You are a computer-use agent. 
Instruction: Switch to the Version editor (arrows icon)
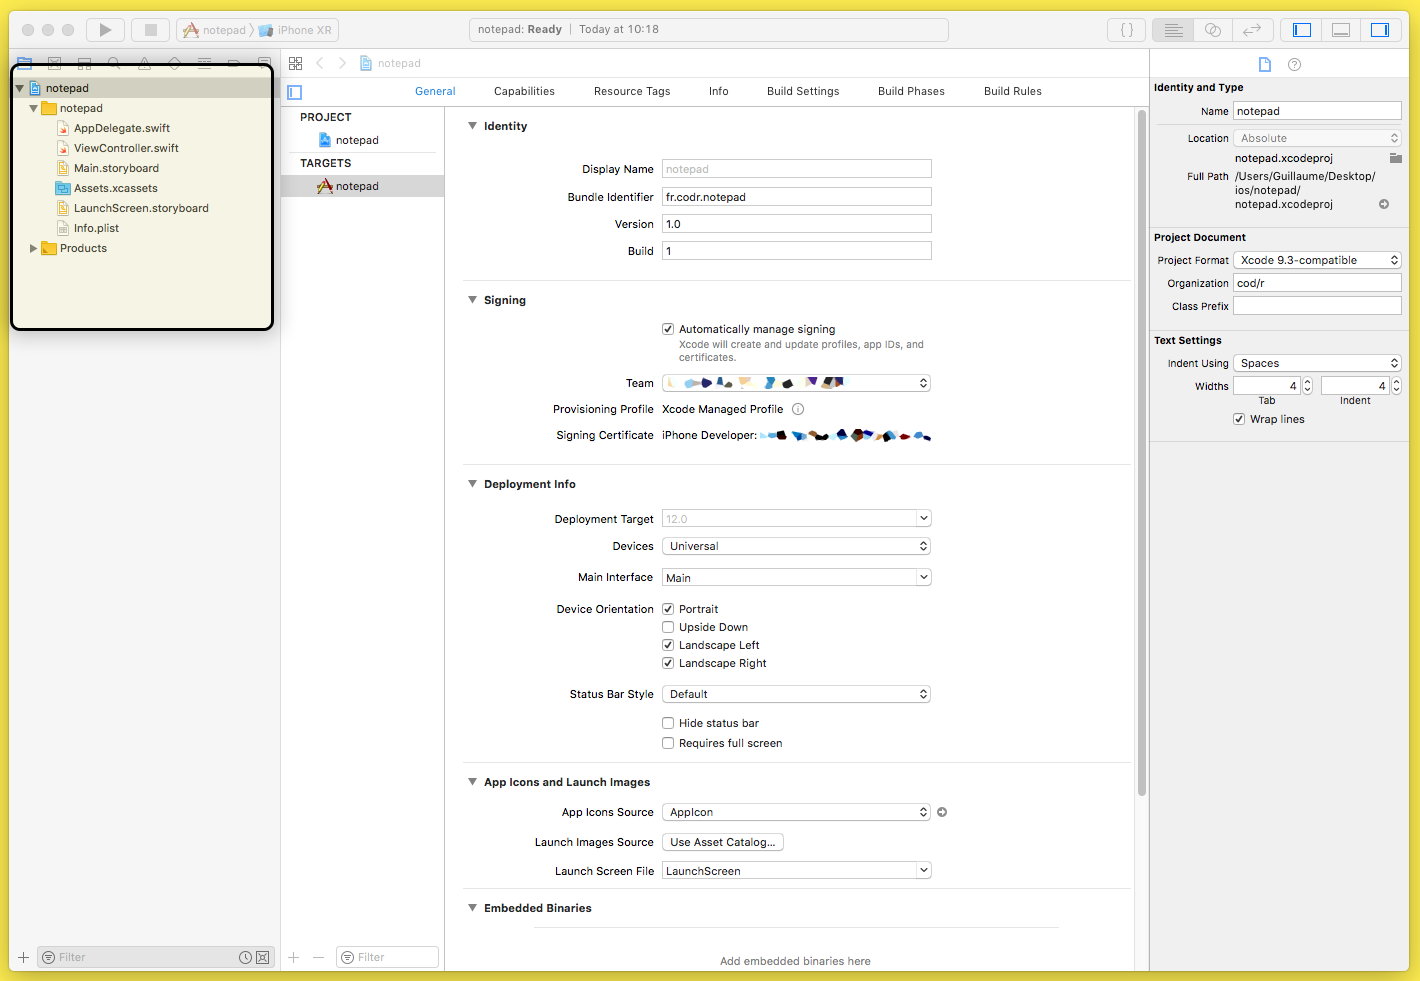point(1252,30)
